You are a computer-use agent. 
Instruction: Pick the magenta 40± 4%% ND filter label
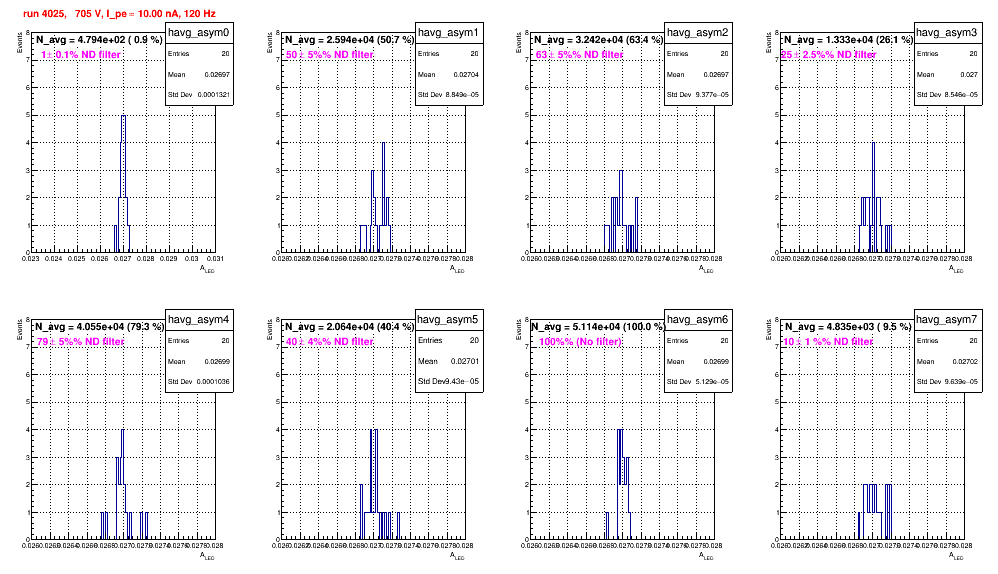[330, 342]
